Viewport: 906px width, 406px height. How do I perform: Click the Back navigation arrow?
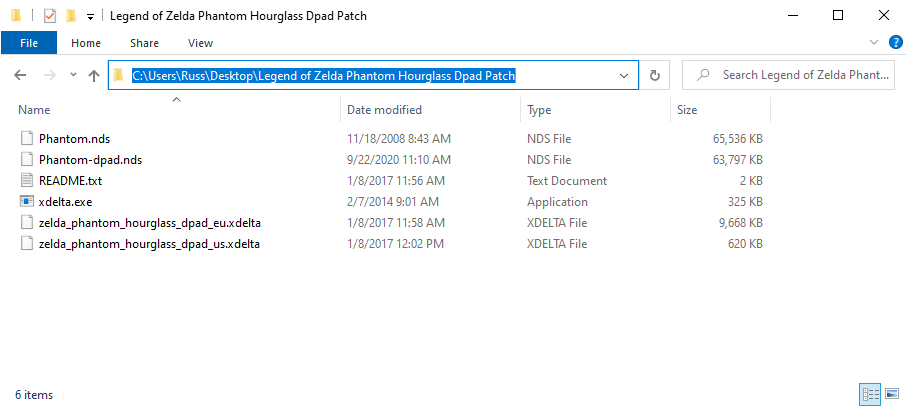pyautogui.click(x=21, y=75)
